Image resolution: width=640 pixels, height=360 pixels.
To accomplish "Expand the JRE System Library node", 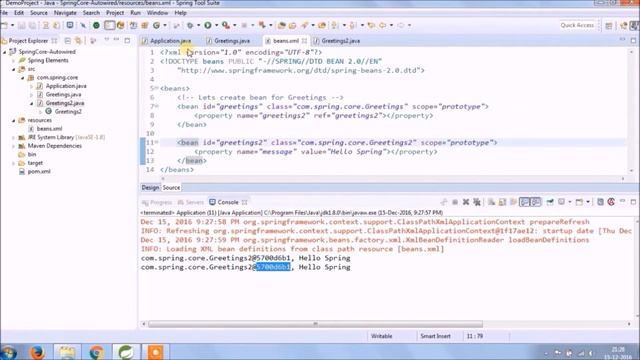I will coord(14,138).
